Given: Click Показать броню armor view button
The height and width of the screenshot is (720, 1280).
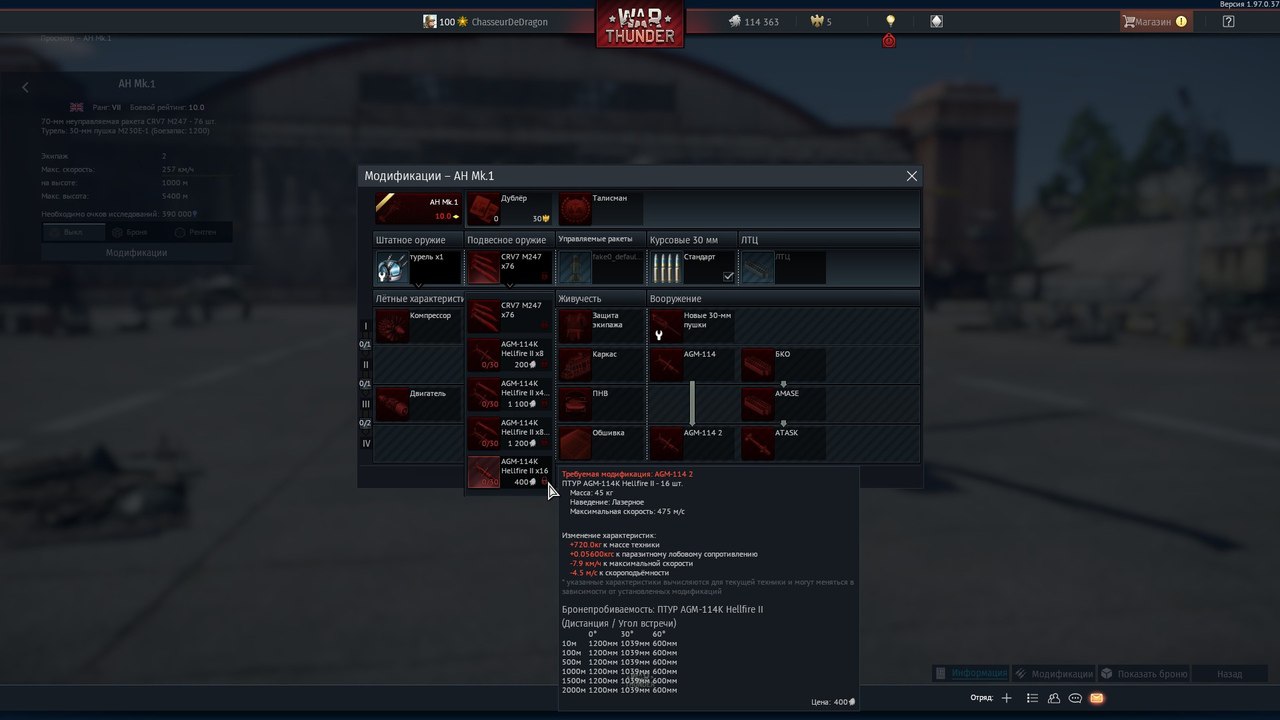Looking at the screenshot, I should pyautogui.click(x=1144, y=674).
